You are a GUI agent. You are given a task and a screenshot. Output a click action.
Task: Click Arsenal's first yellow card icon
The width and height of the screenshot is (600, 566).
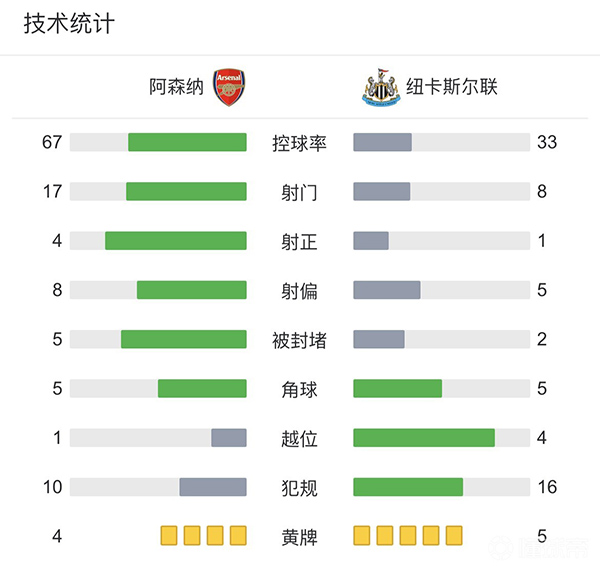point(169,535)
